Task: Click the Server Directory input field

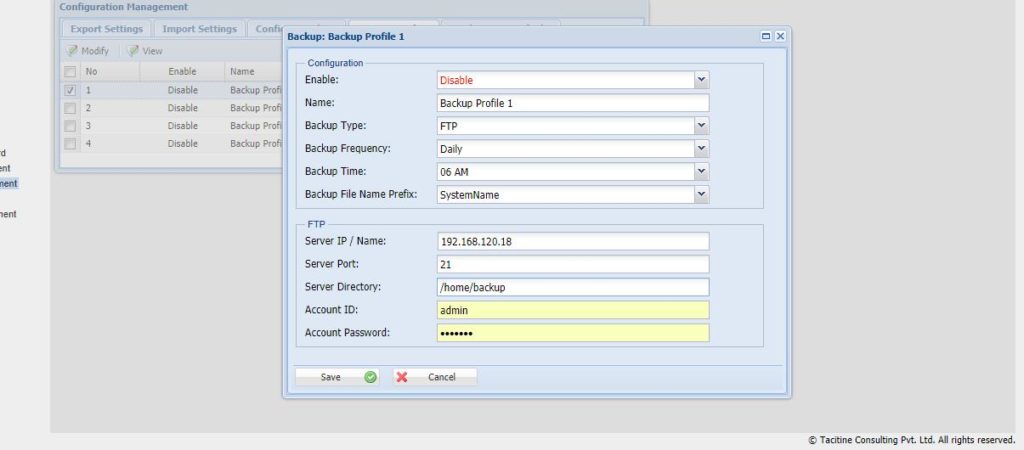Action: [x=572, y=287]
